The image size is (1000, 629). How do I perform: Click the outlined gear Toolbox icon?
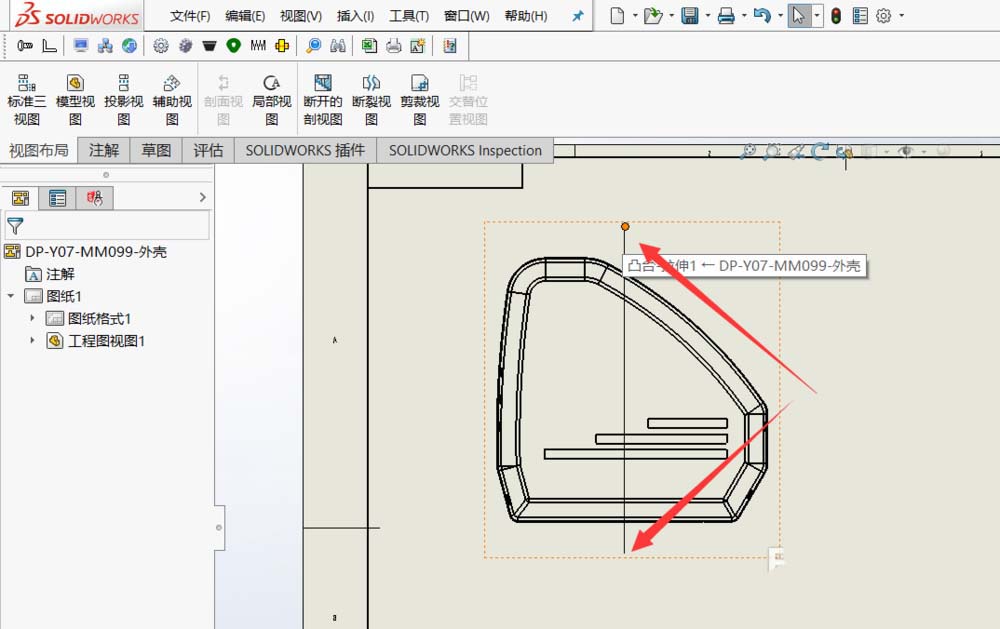161,45
